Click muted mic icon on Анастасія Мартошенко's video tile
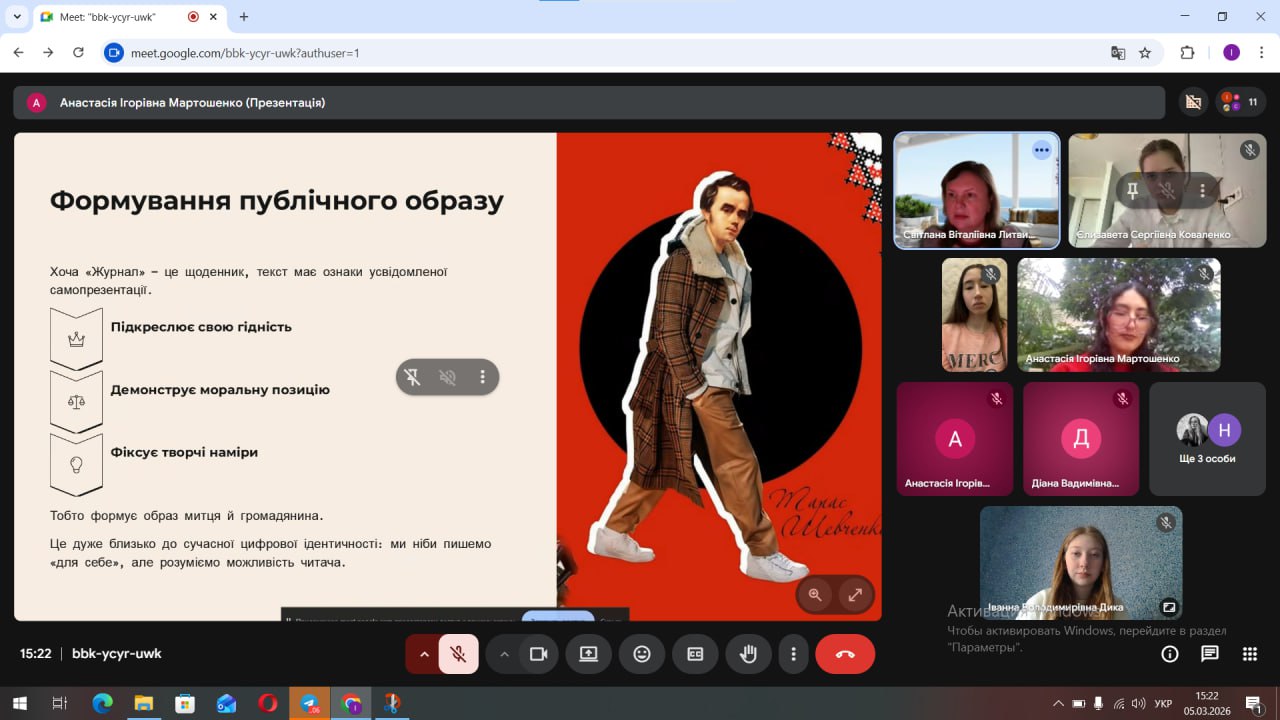The width and height of the screenshot is (1280, 720). pyautogui.click(x=1204, y=275)
